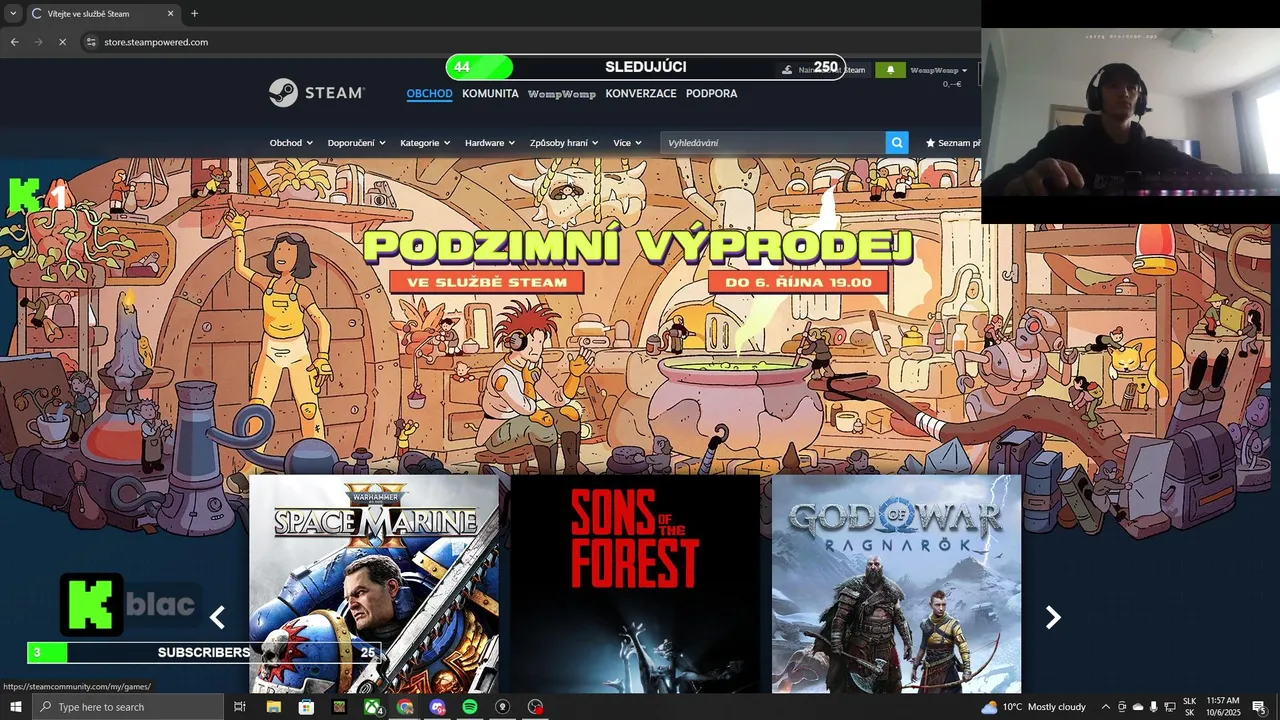Open the Windows Start menu
Screen dimensions: 1280x720
pyautogui.click(x=15, y=707)
